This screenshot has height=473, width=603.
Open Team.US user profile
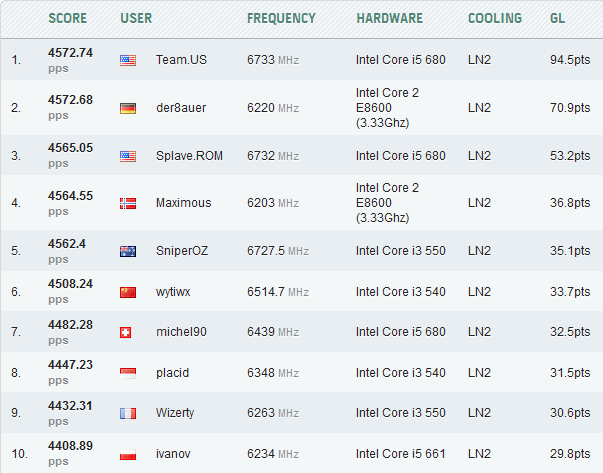pyautogui.click(x=181, y=60)
